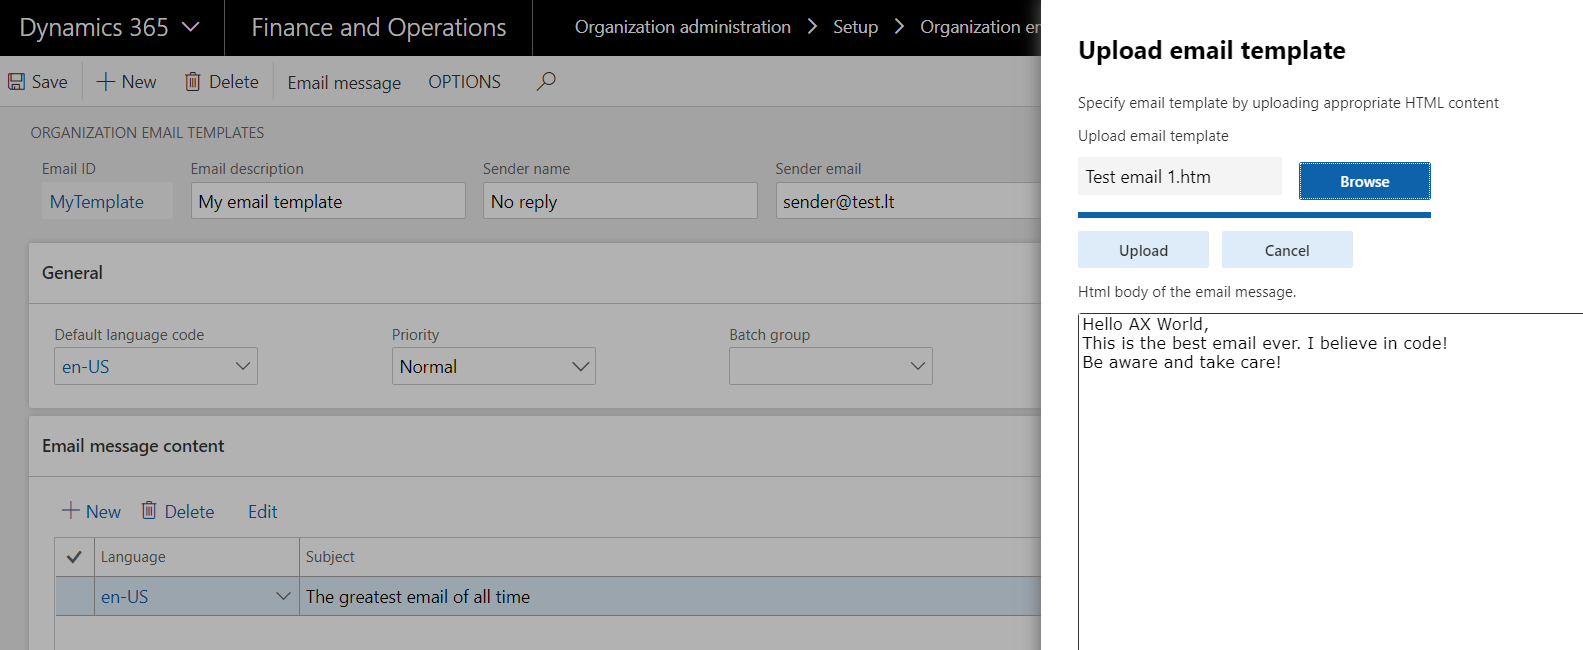Toggle the select-all checkmark in grid header
The height and width of the screenshot is (650, 1583).
[x=74, y=557]
